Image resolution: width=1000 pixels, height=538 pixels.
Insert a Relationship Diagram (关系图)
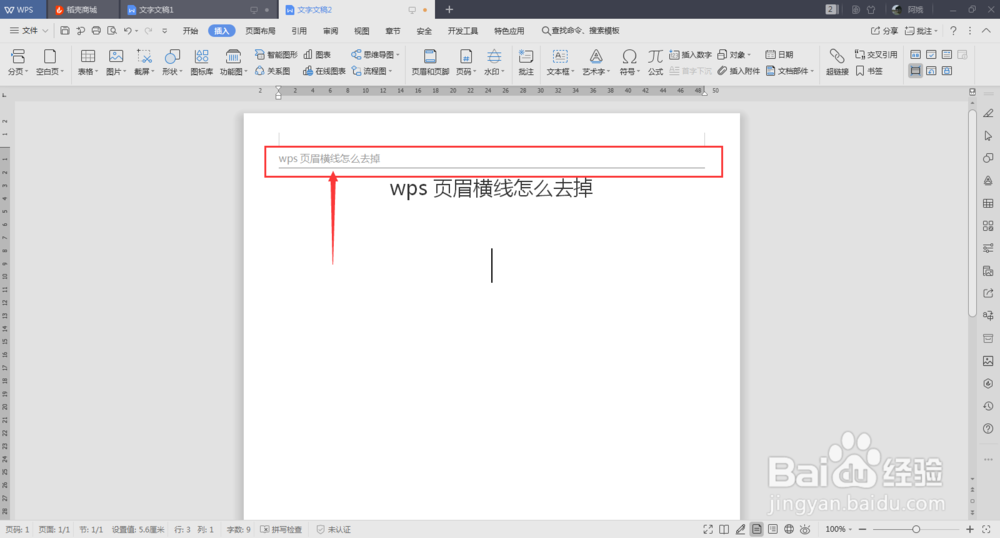pos(272,71)
